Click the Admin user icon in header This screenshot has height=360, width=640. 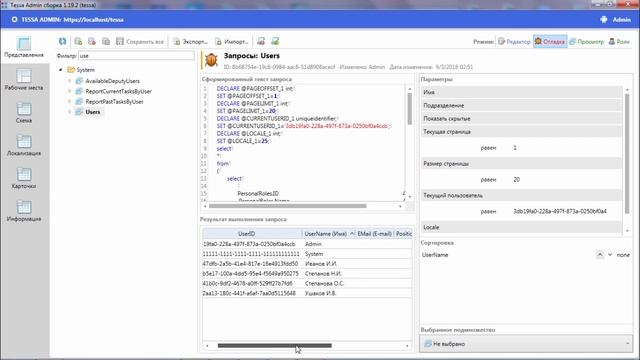tap(604, 19)
